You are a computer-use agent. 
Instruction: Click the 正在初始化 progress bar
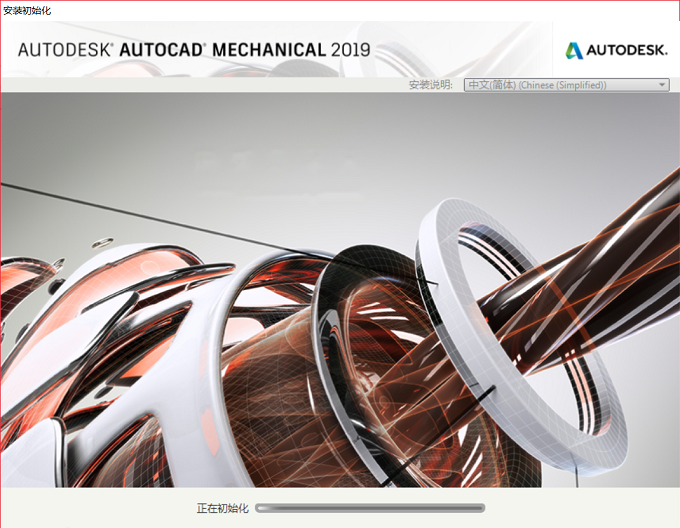coord(370,508)
